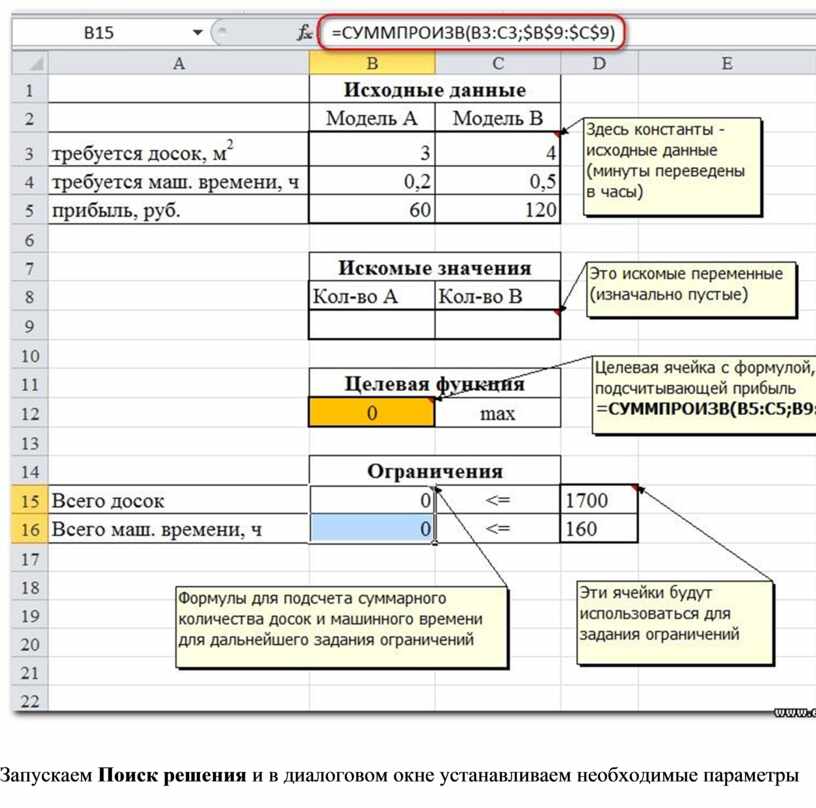
Task: Click the comment 'Эти ячейки будут использоваться'
Action: [675, 622]
